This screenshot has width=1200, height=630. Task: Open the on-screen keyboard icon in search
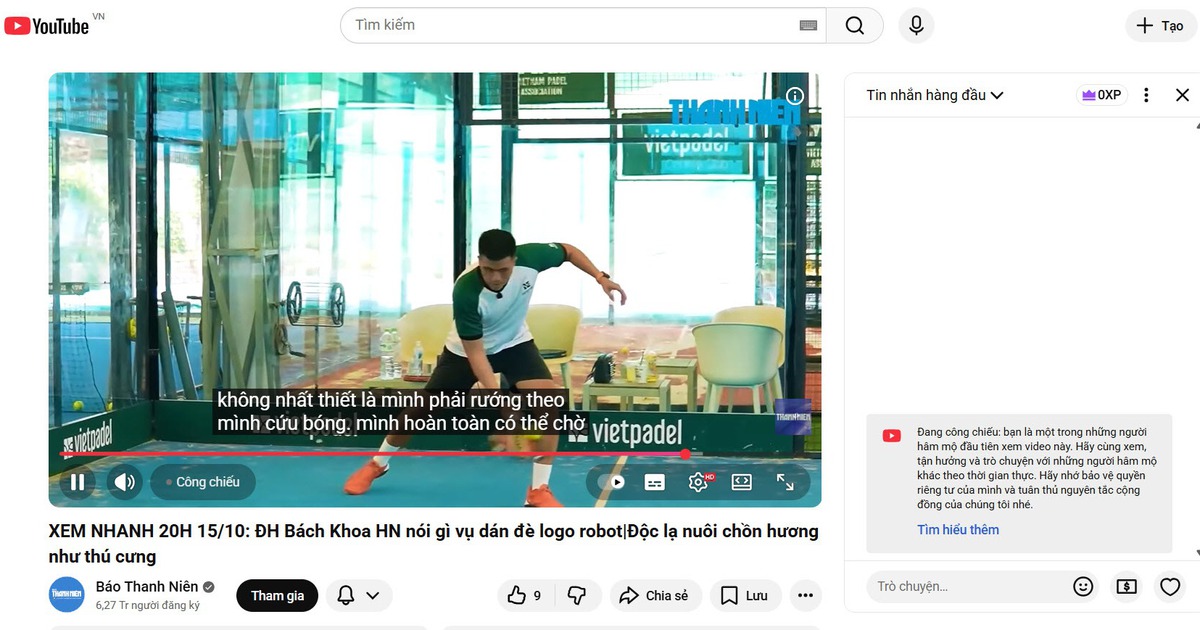[x=809, y=26]
